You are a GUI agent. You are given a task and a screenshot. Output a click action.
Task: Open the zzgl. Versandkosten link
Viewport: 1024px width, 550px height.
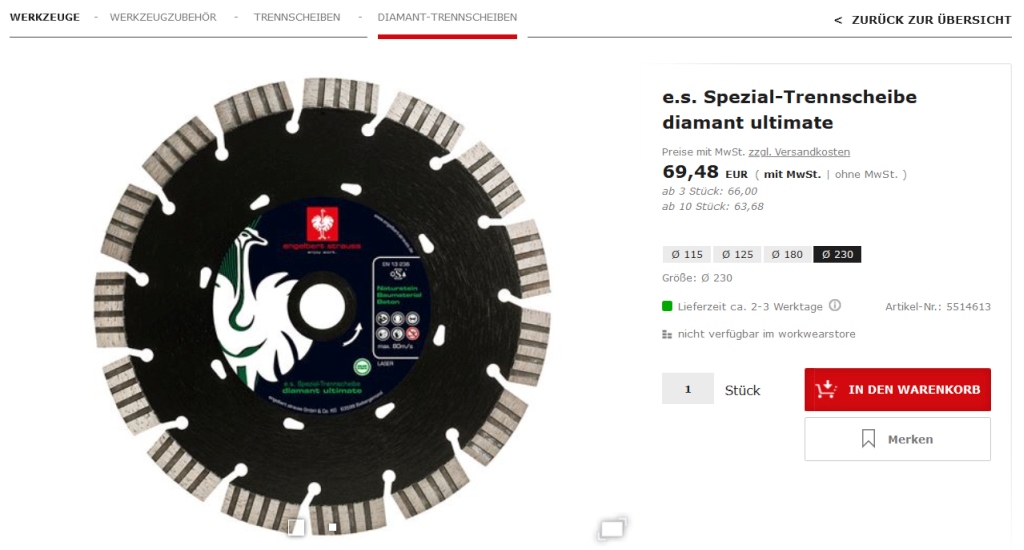[x=799, y=152]
